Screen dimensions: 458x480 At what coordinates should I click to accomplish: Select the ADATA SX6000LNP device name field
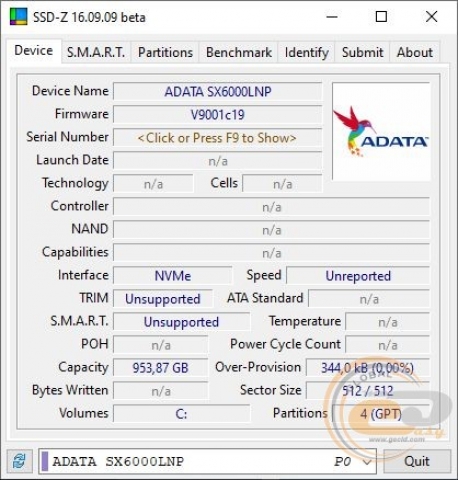coord(217,92)
